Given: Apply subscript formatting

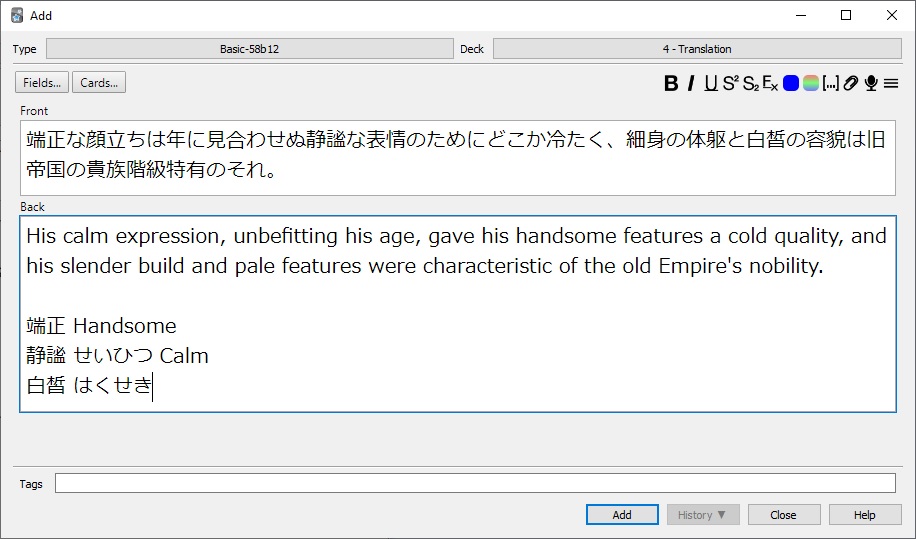Looking at the screenshot, I should (x=750, y=84).
